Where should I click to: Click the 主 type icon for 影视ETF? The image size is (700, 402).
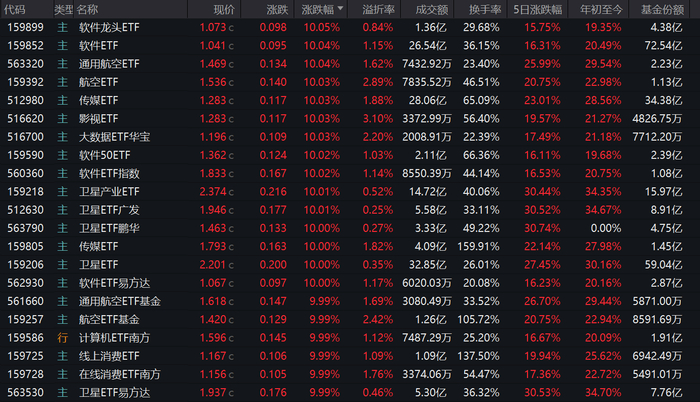(62, 119)
